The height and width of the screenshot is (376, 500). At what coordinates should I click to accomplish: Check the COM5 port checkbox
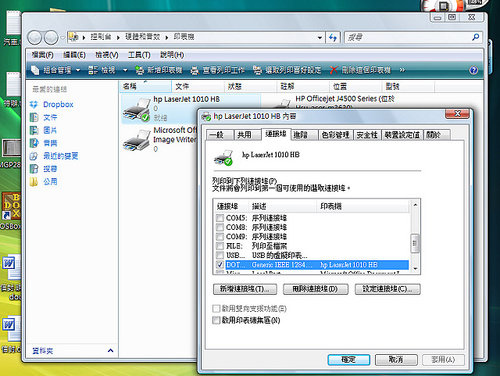point(220,218)
